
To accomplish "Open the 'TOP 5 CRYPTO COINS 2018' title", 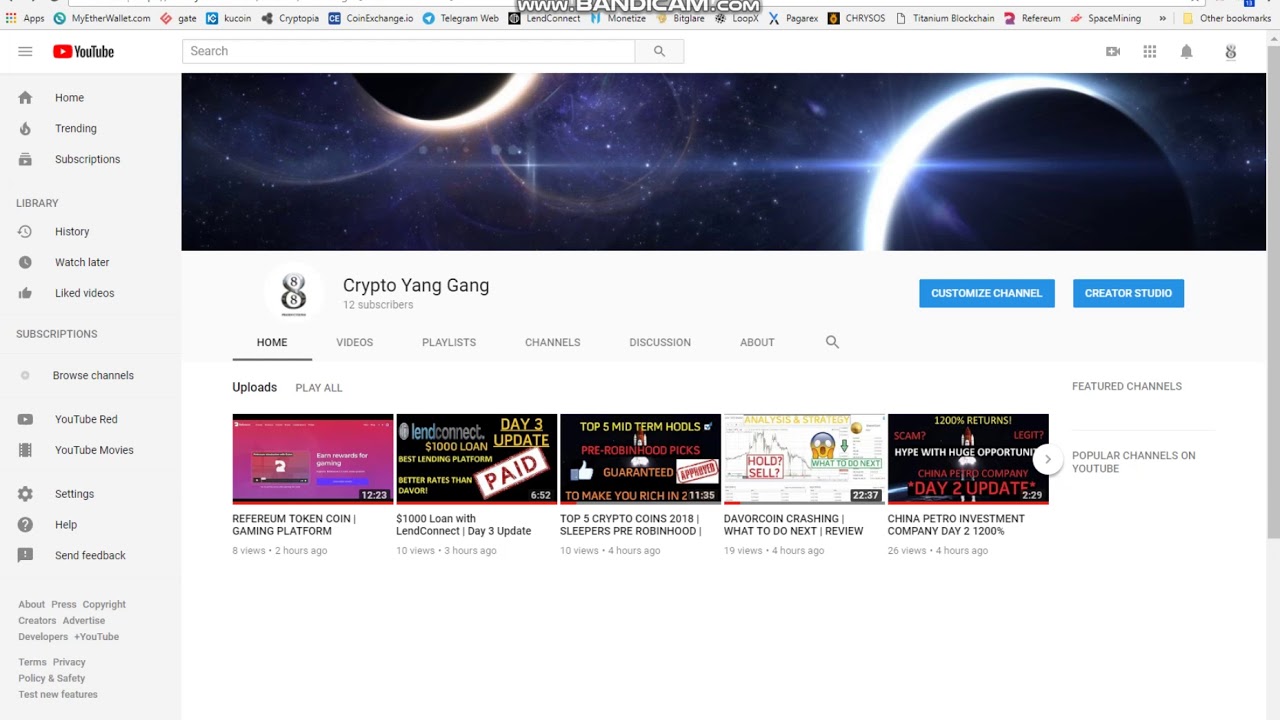I will (x=631, y=525).
